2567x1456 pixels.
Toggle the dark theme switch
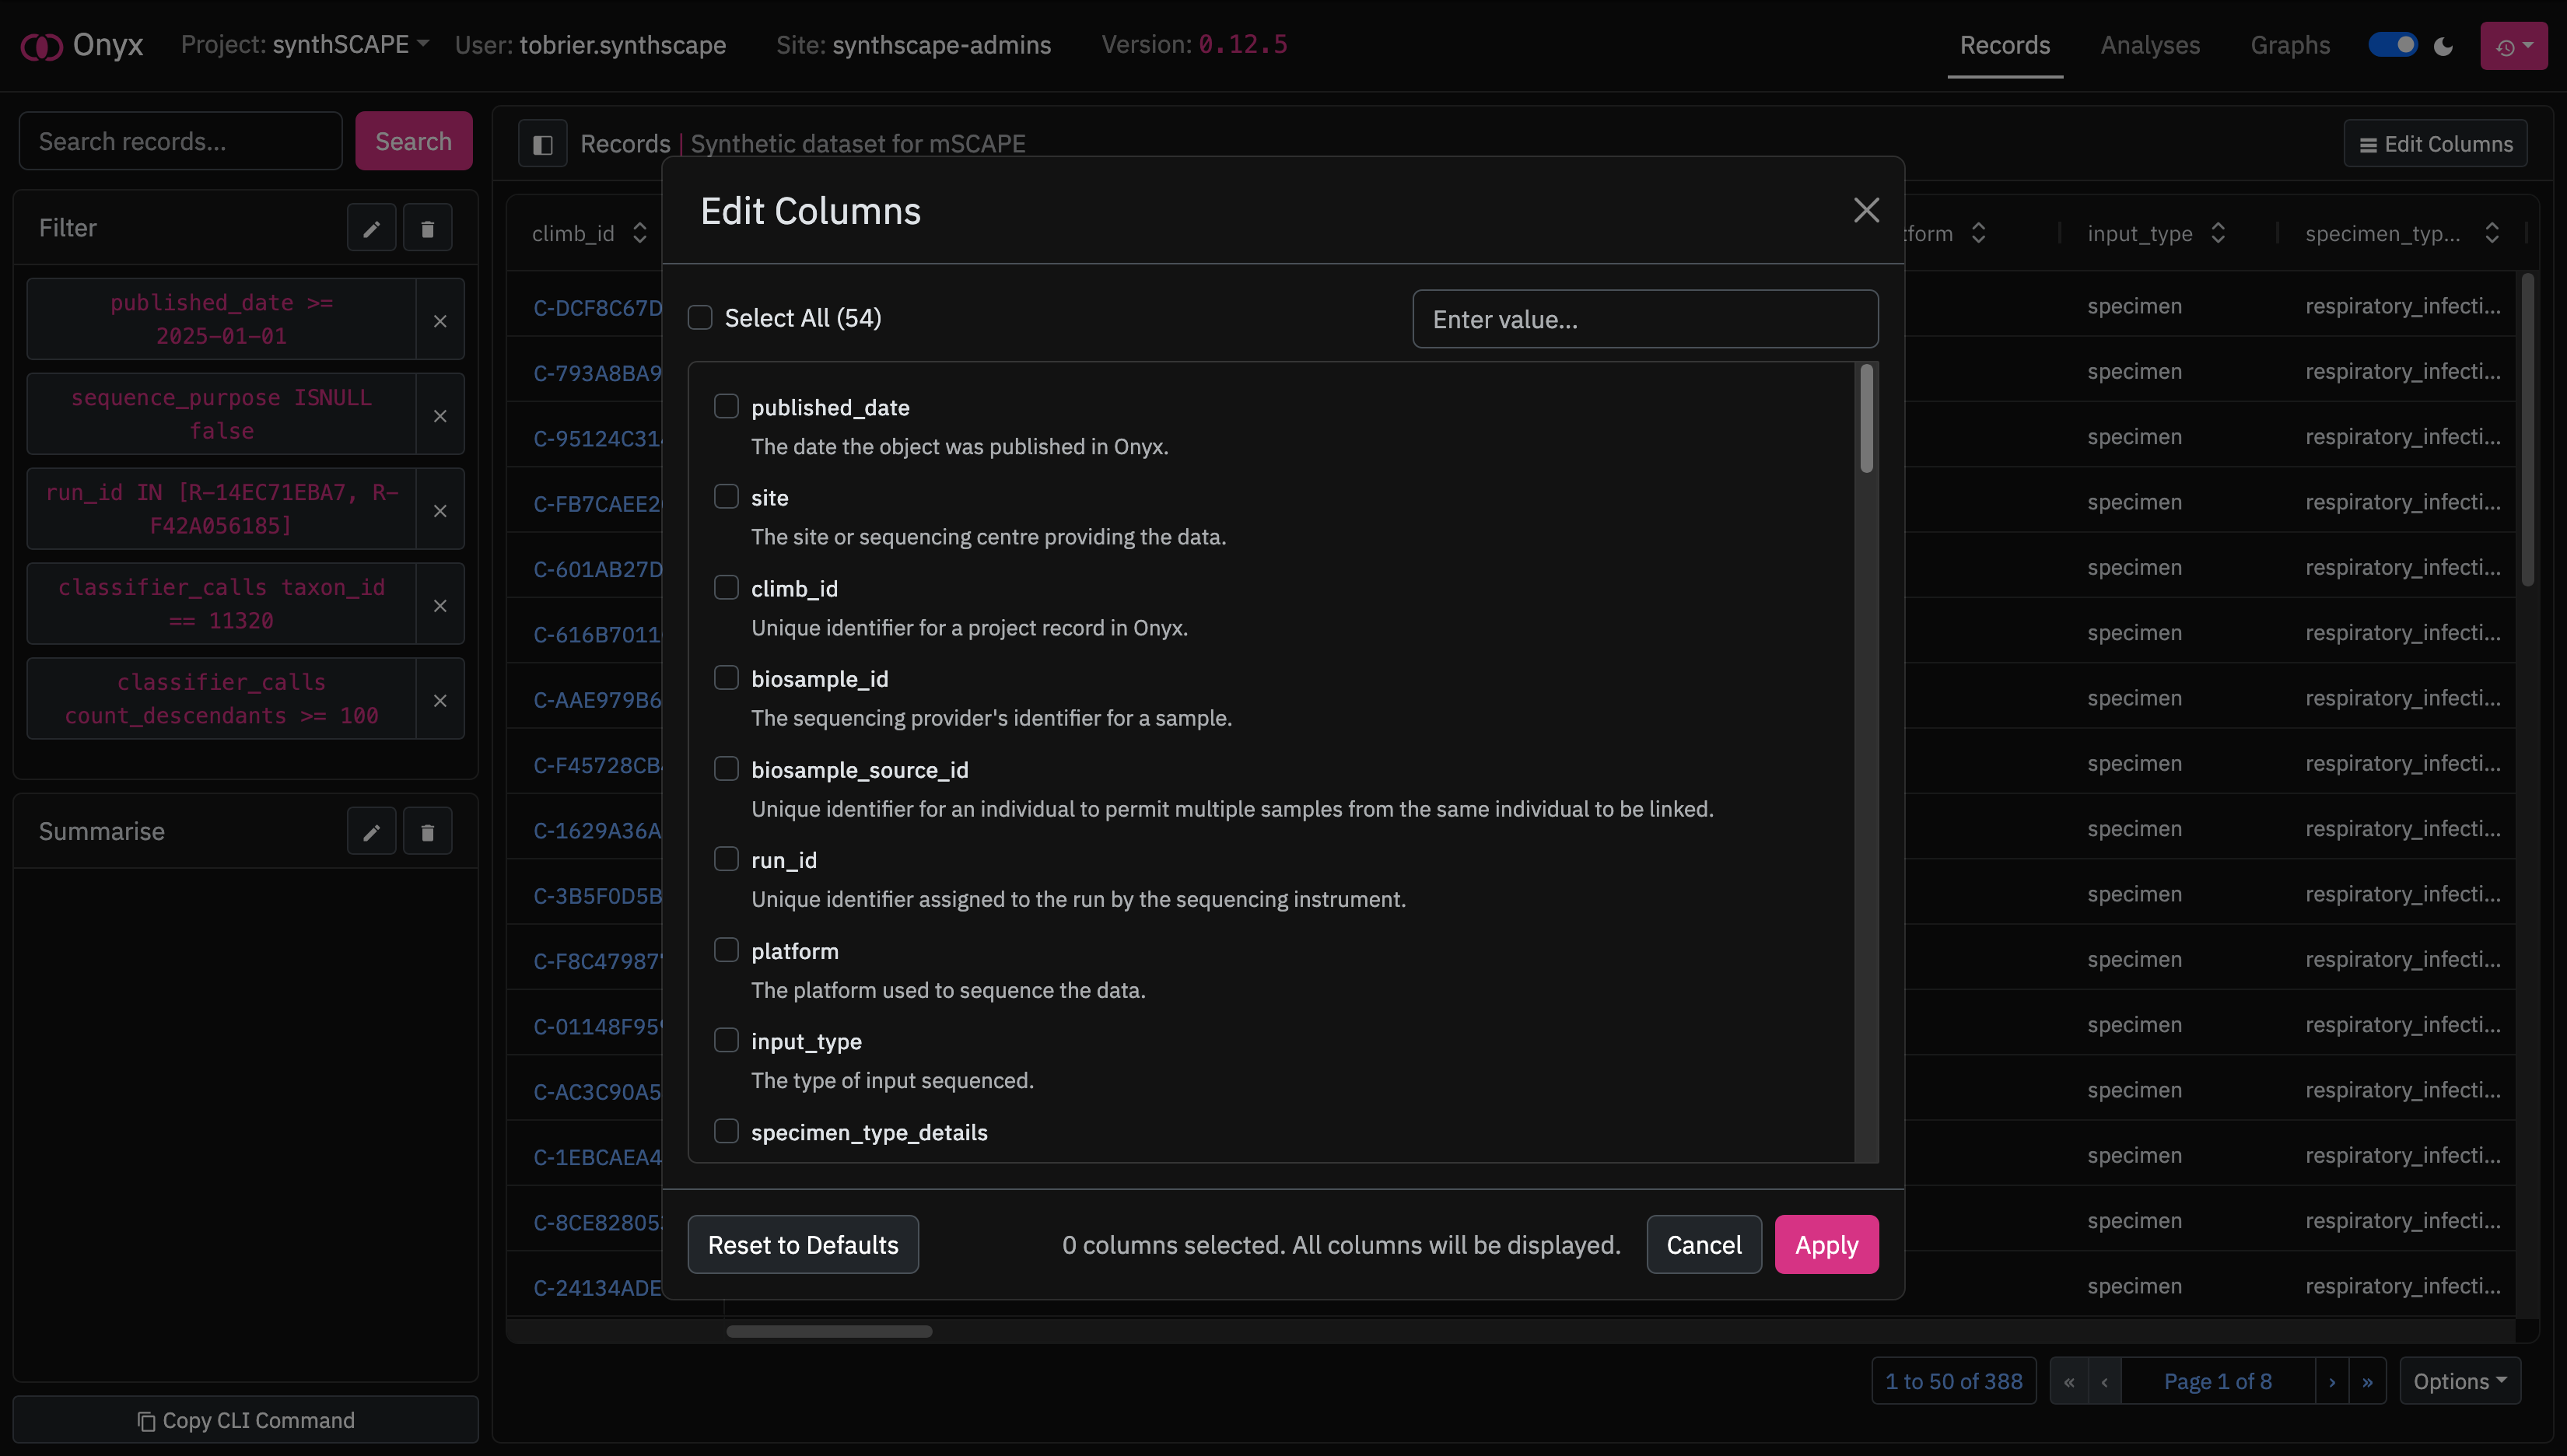tap(2393, 46)
